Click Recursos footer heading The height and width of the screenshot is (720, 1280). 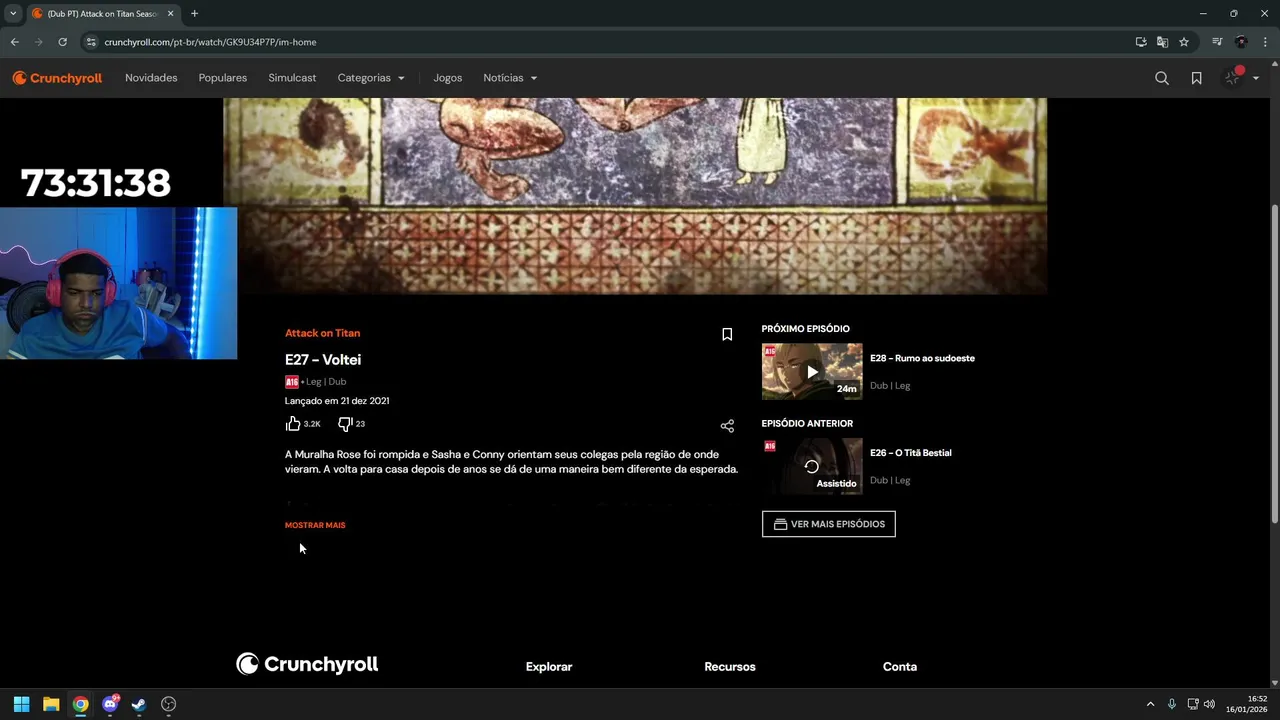click(x=730, y=667)
